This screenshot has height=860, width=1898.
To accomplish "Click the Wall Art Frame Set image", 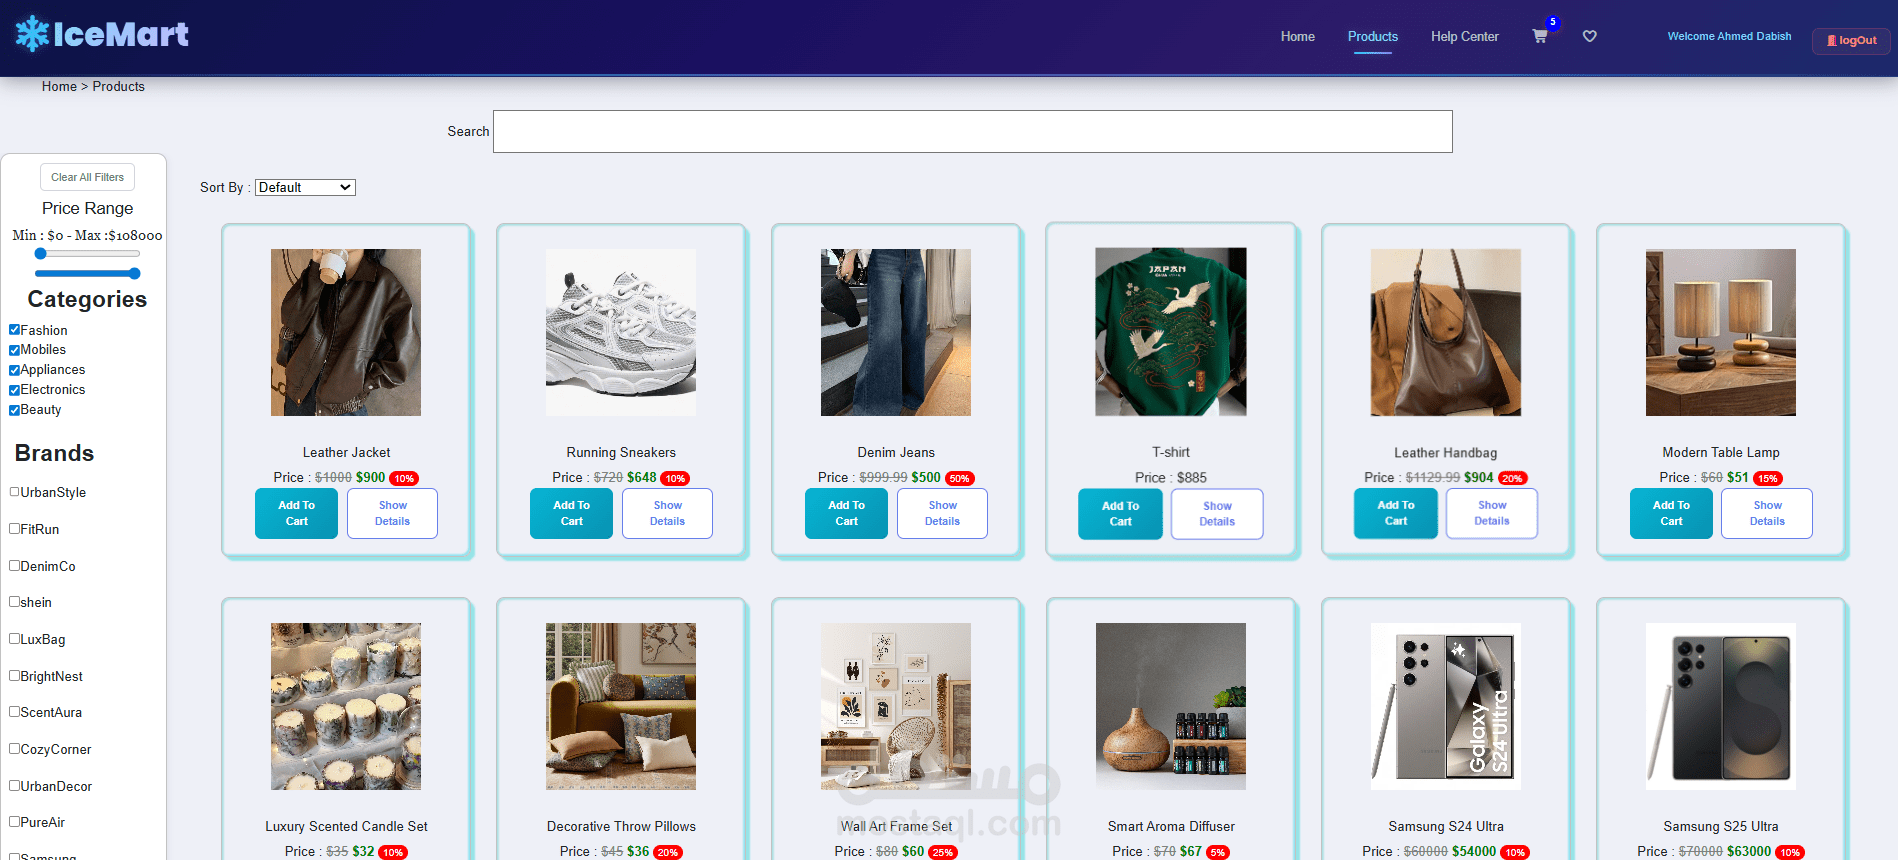I will tap(896, 706).
